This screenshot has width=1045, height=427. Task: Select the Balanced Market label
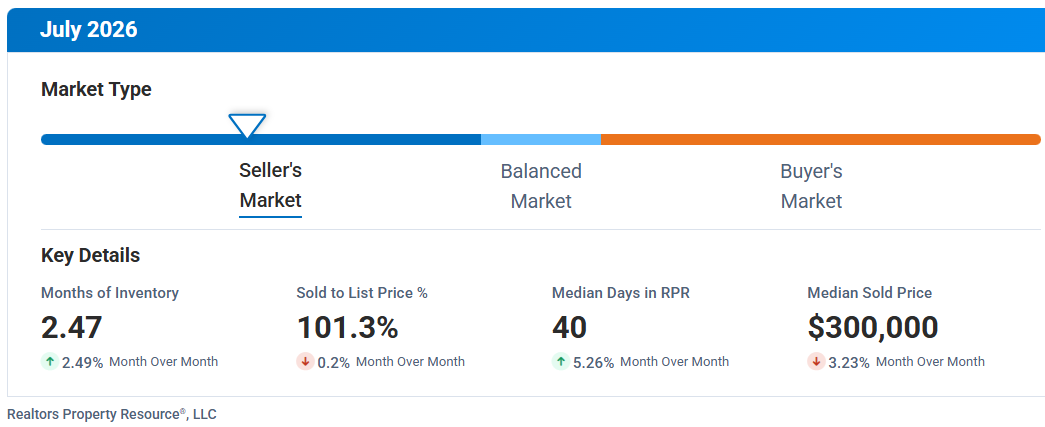tap(541, 186)
